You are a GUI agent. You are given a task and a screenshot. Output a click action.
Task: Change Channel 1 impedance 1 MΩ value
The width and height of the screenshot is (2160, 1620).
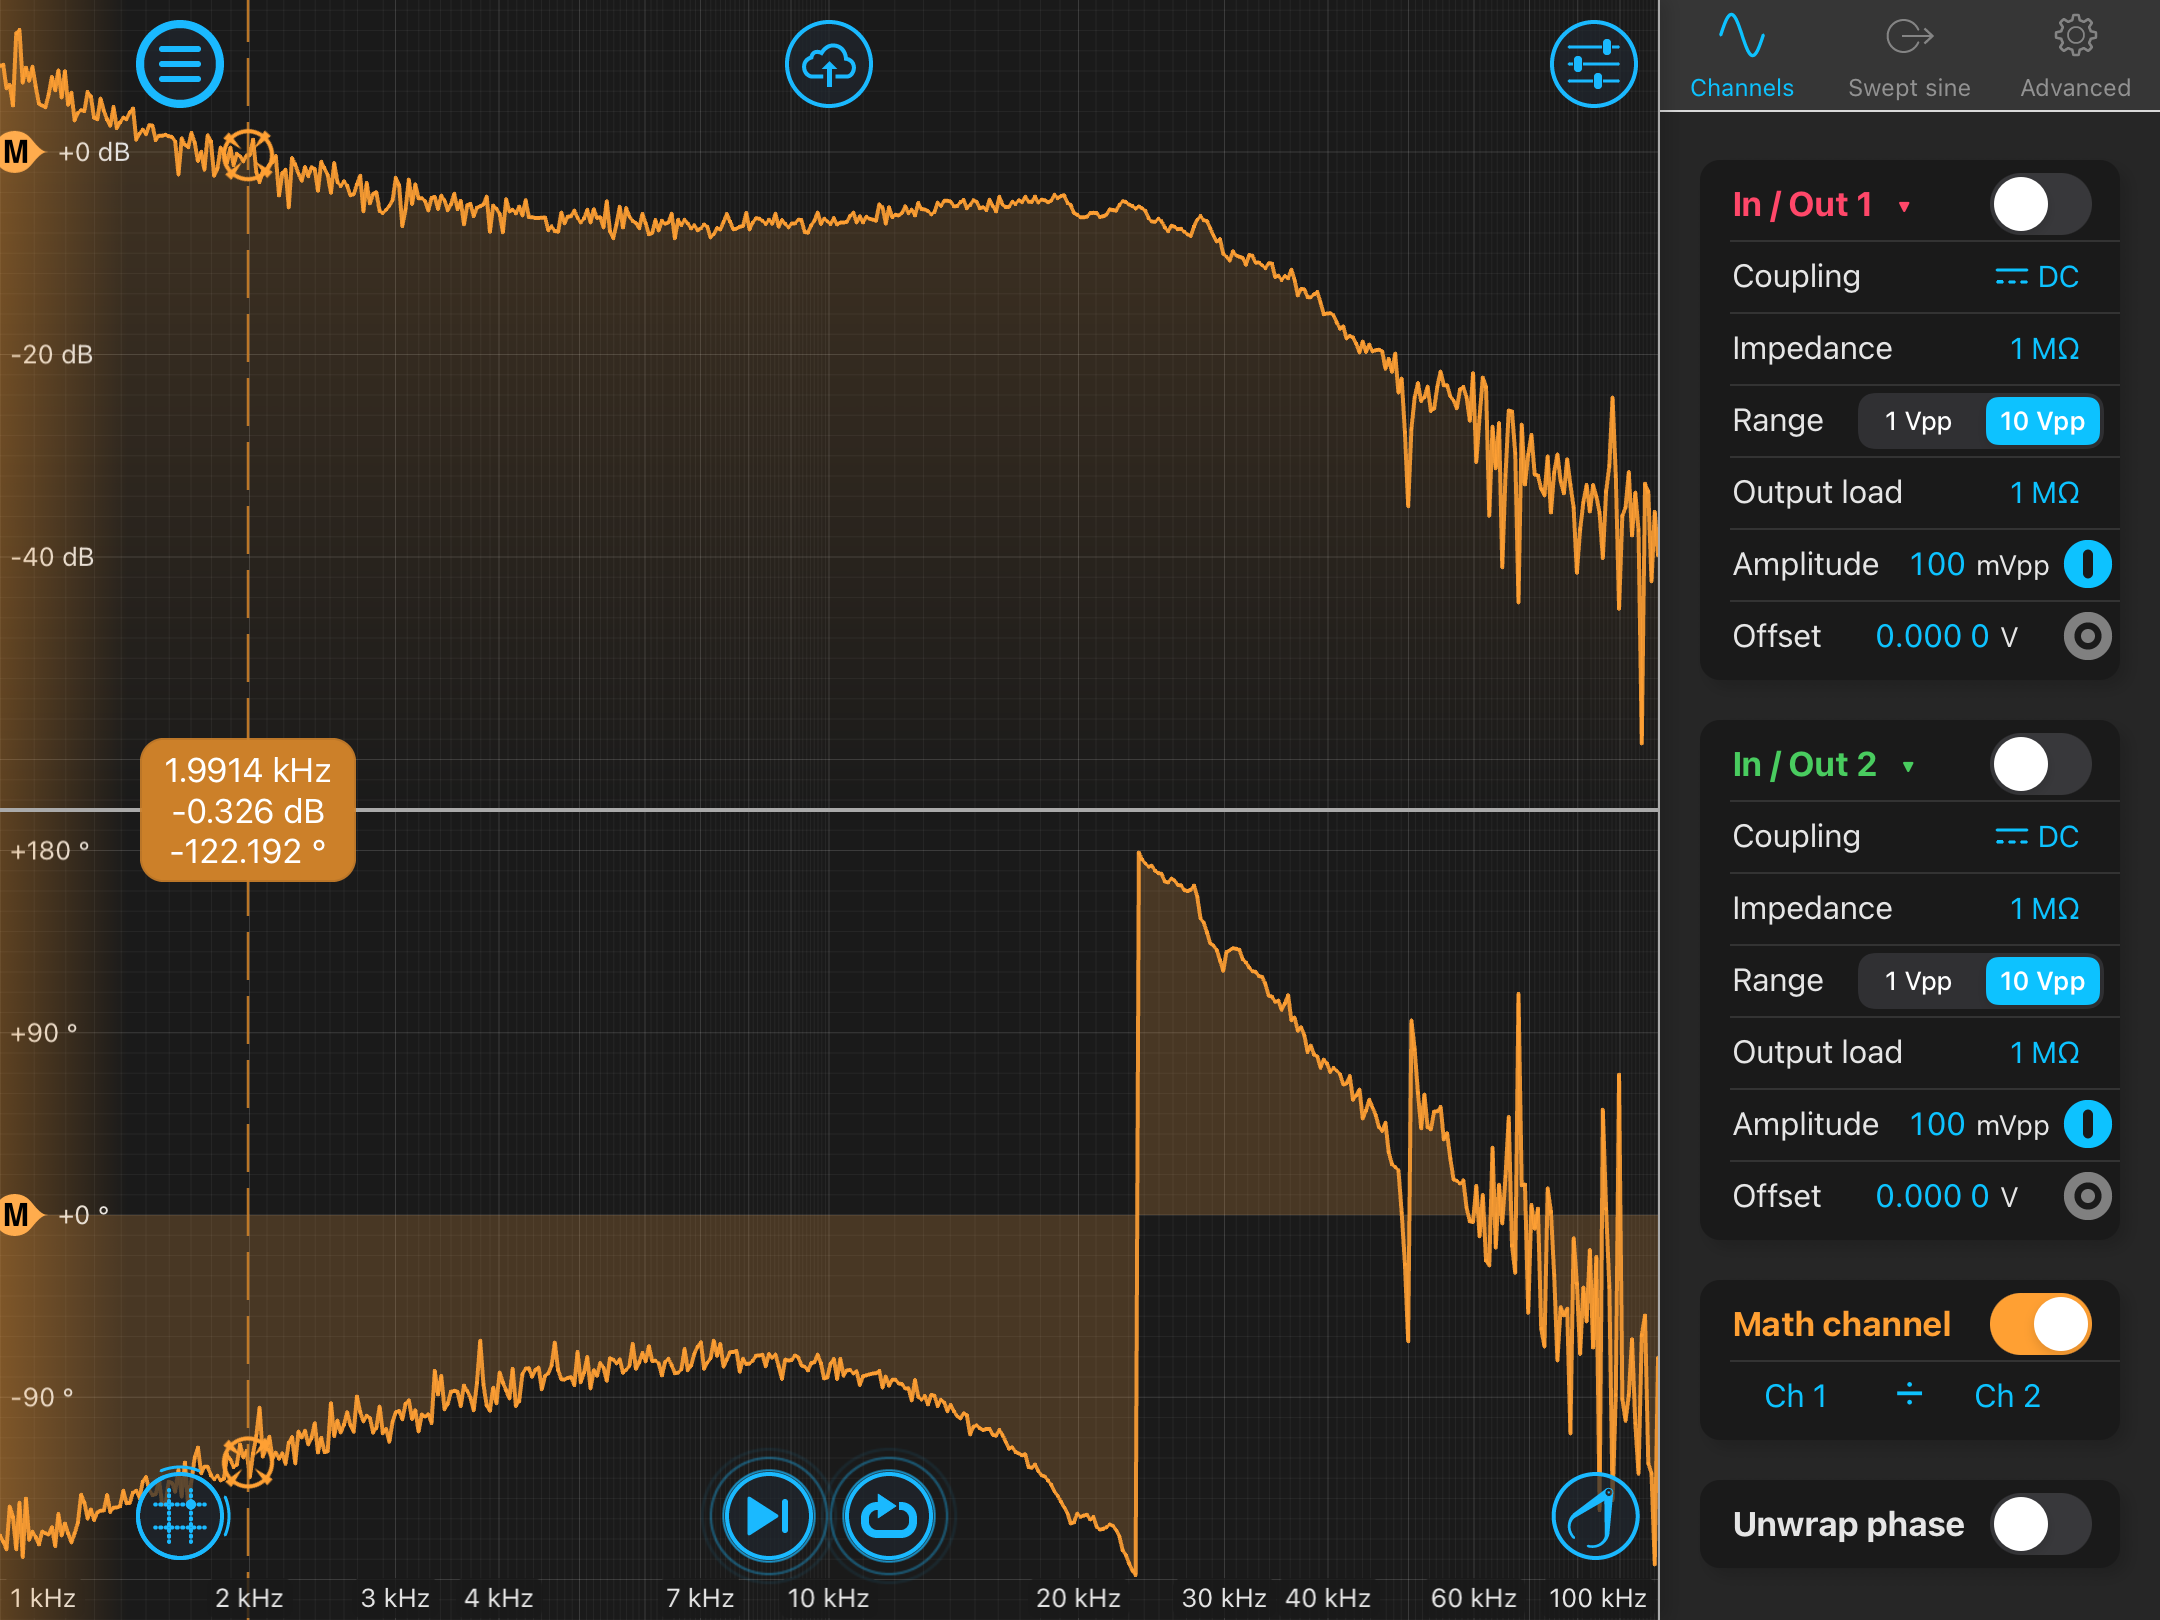[2045, 349]
